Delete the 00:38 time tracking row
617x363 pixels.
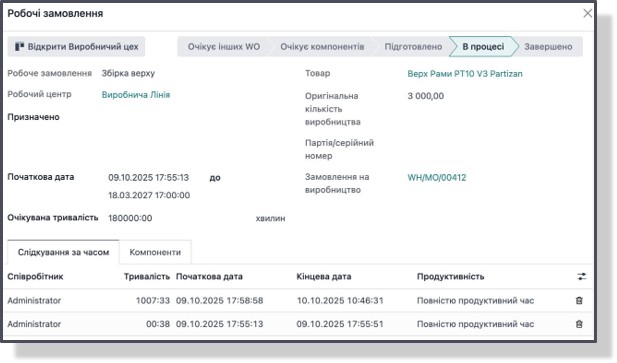(x=579, y=324)
